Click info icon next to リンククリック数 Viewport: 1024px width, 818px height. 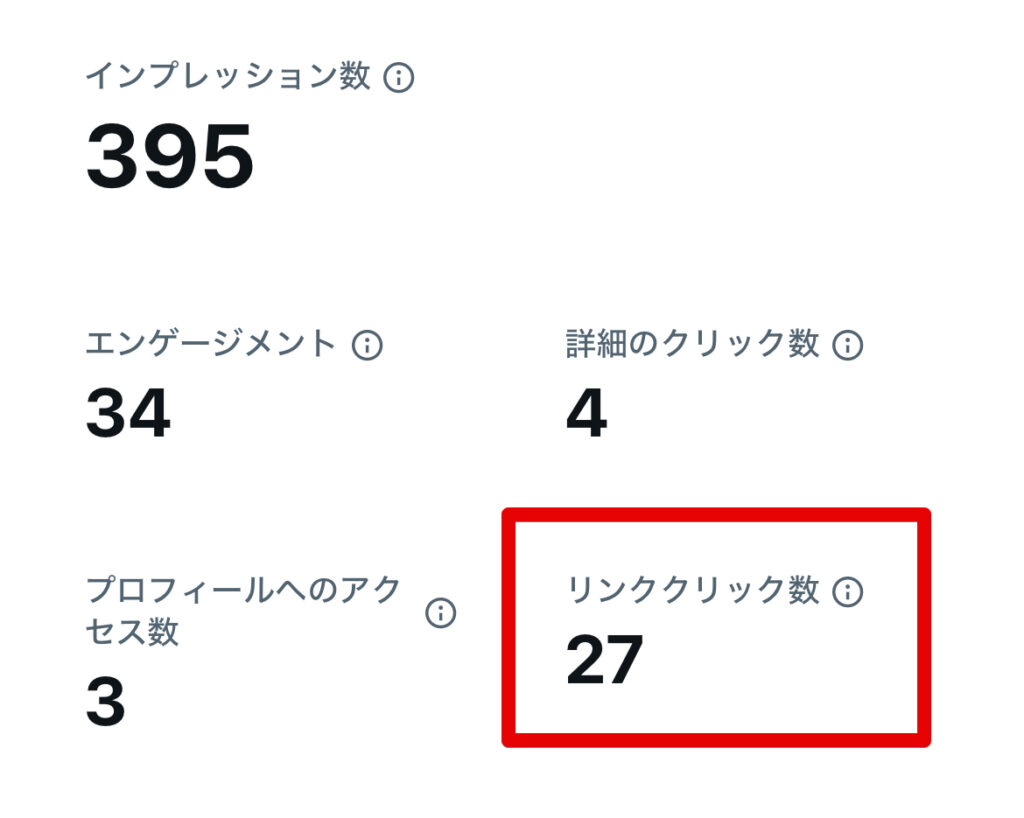[x=848, y=591]
